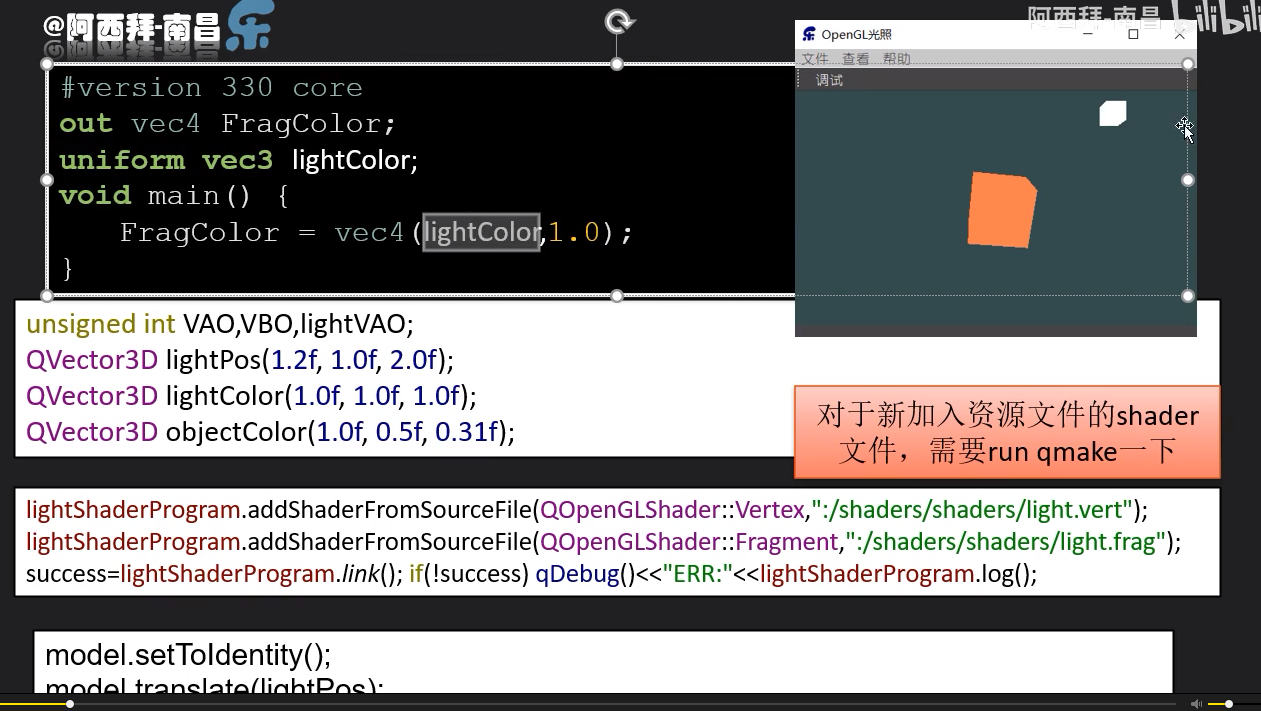Open the 帮助 menu
Screen dimensions: 1261x711
897,58
